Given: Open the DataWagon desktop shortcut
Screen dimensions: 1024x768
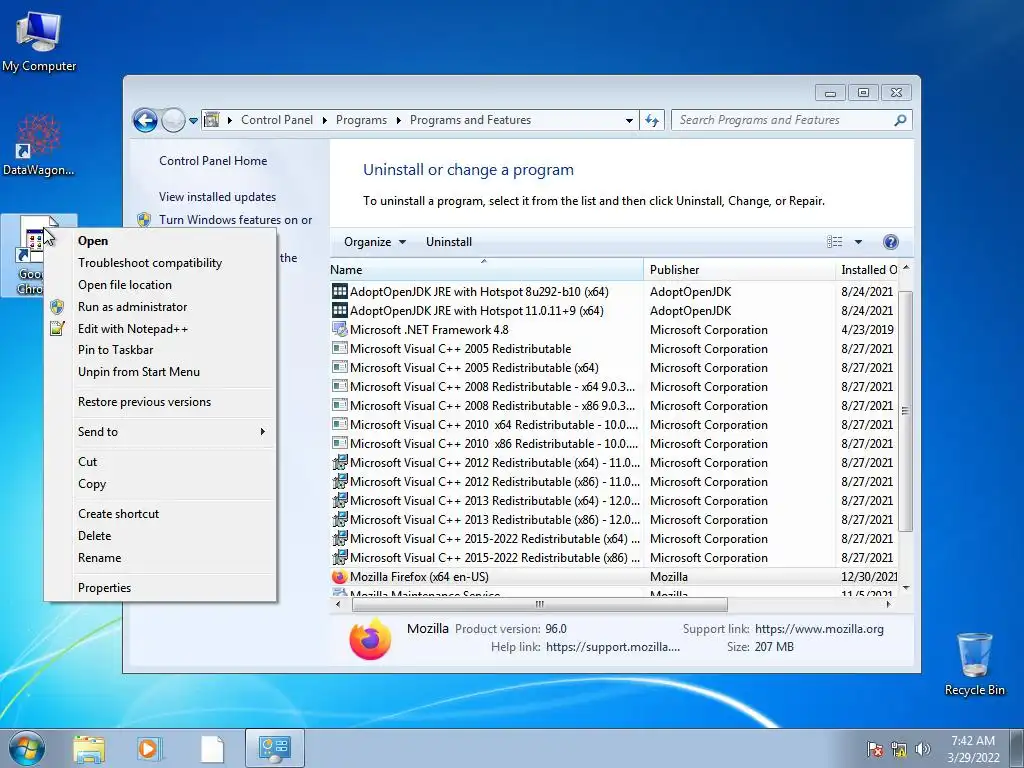Looking at the screenshot, I should [x=39, y=146].
